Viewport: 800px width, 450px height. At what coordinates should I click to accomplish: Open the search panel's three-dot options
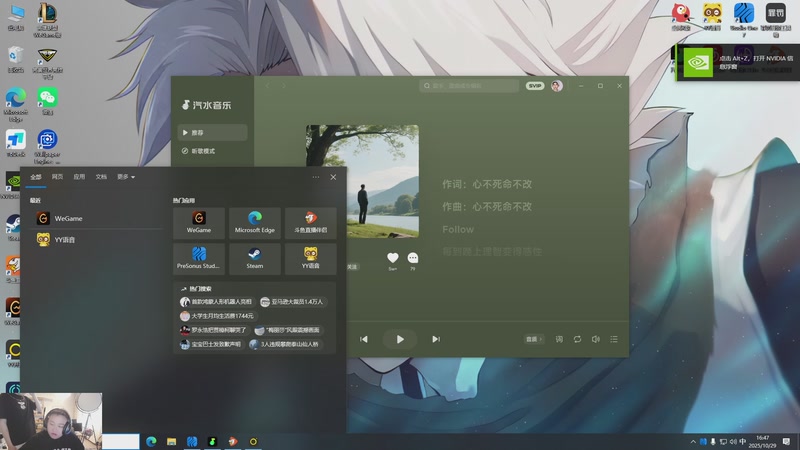pos(316,177)
